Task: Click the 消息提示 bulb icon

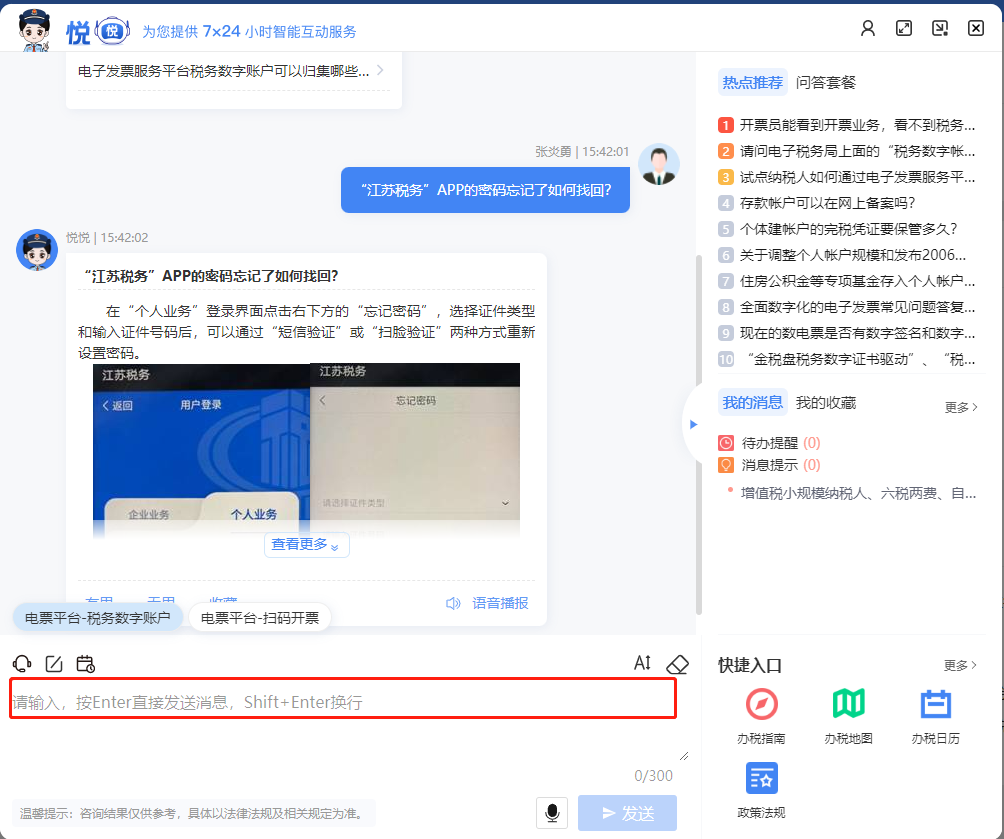Action: click(725, 465)
